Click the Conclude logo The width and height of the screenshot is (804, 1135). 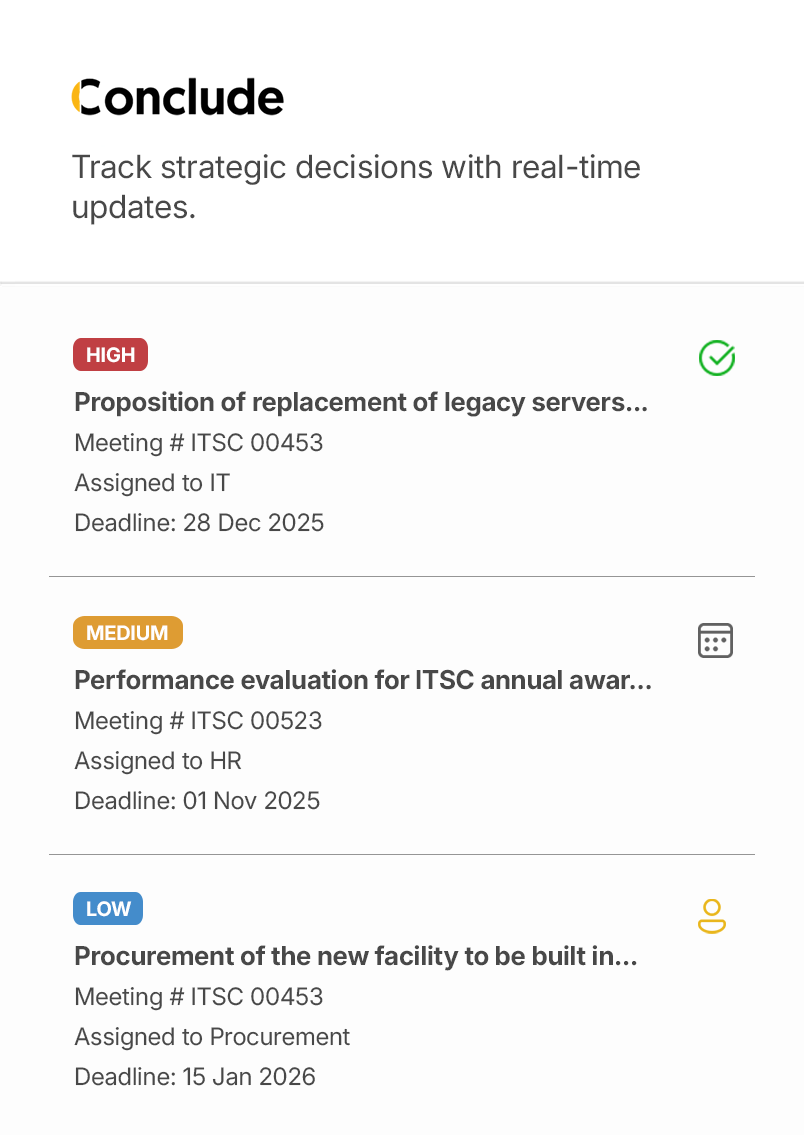(178, 97)
